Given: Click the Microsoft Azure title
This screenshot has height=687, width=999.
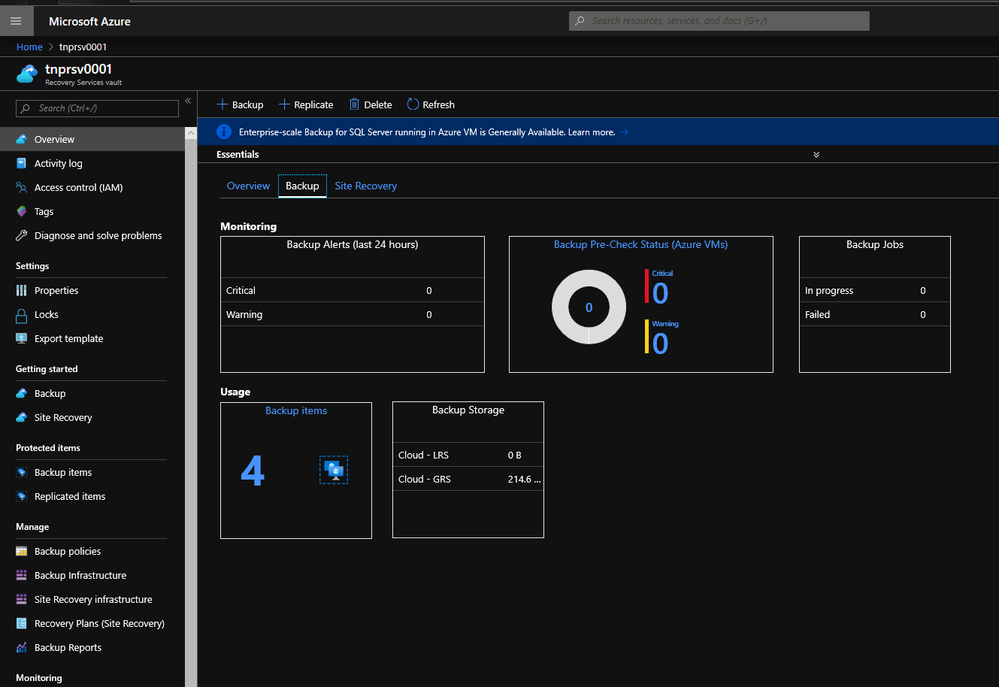Looking at the screenshot, I should click(90, 22).
